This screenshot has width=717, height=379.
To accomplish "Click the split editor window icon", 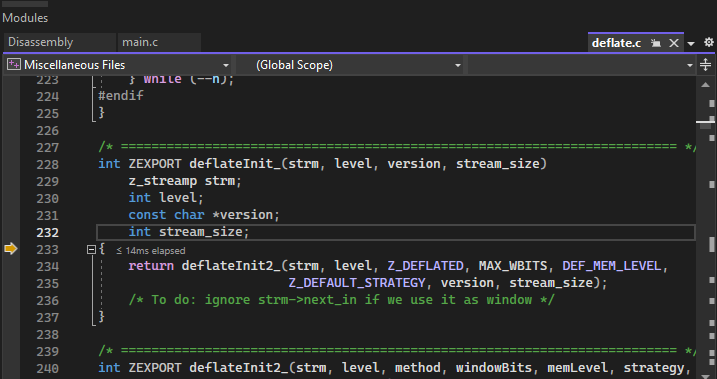I will 706,65.
